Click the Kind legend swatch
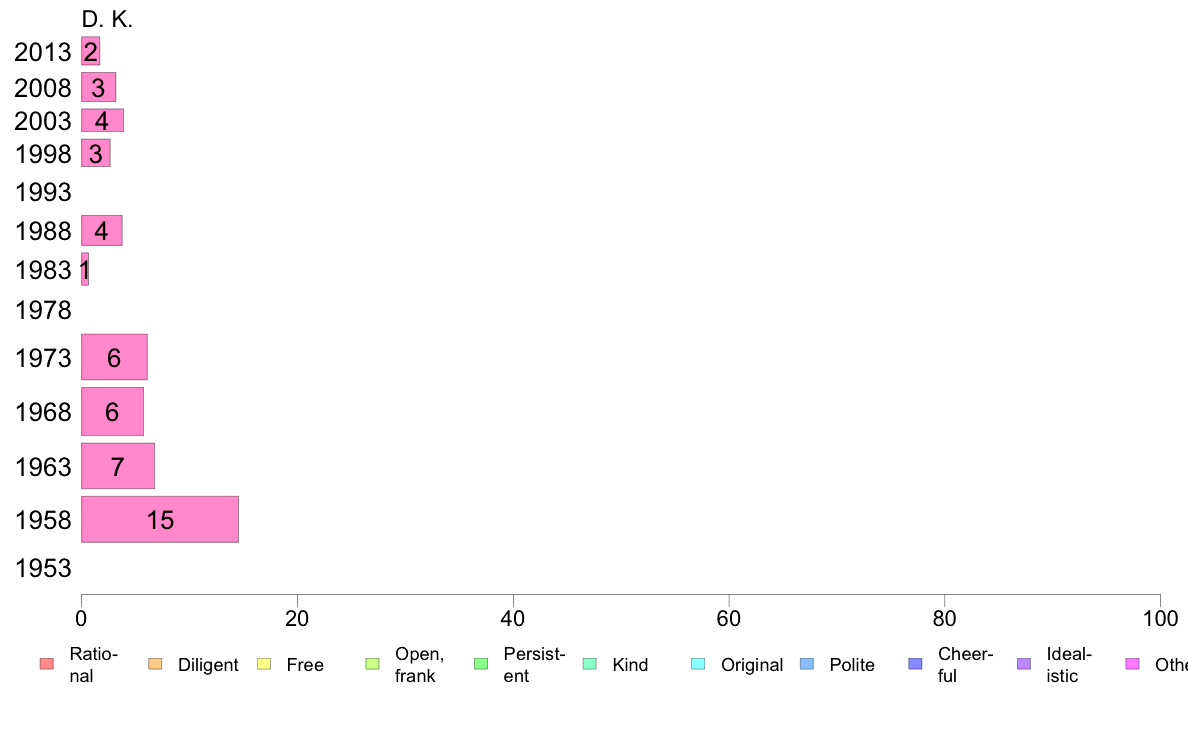 tap(589, 664)
